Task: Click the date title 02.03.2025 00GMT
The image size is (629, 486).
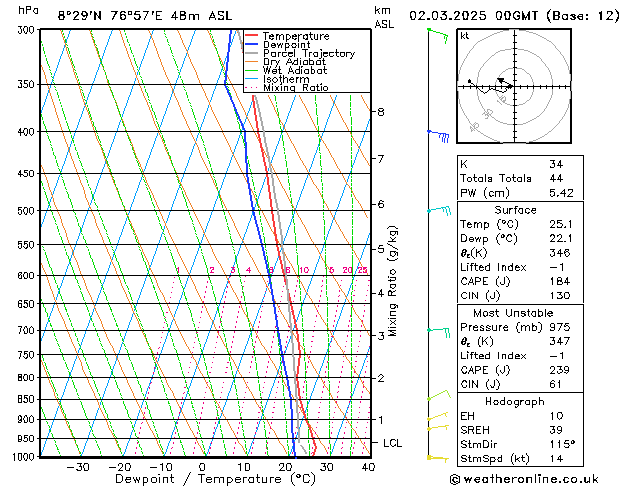Action: pyautogui.click(x=514, y=16)
